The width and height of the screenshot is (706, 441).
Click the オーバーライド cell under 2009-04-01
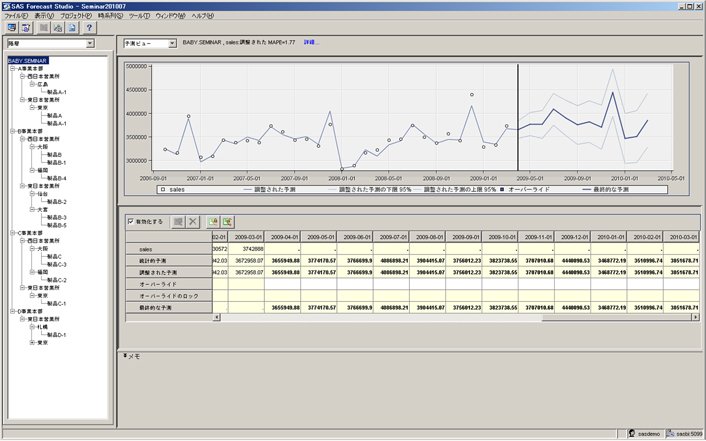(x=282, y=284)
